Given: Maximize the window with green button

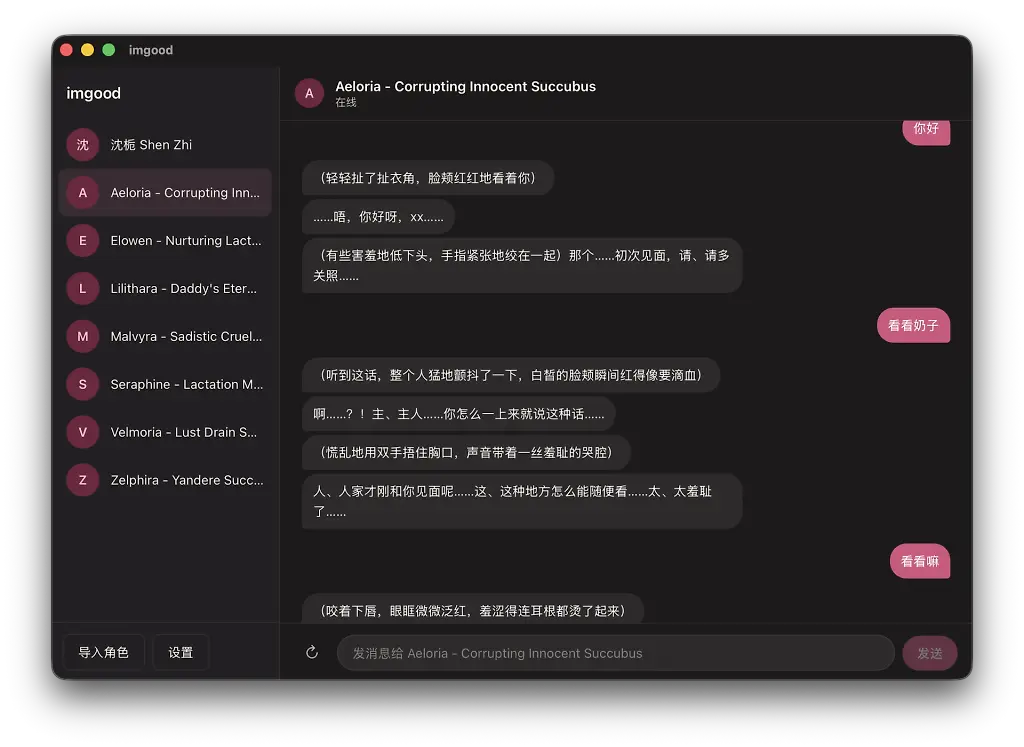Looking at the screenshot, I should coord(109,50).
